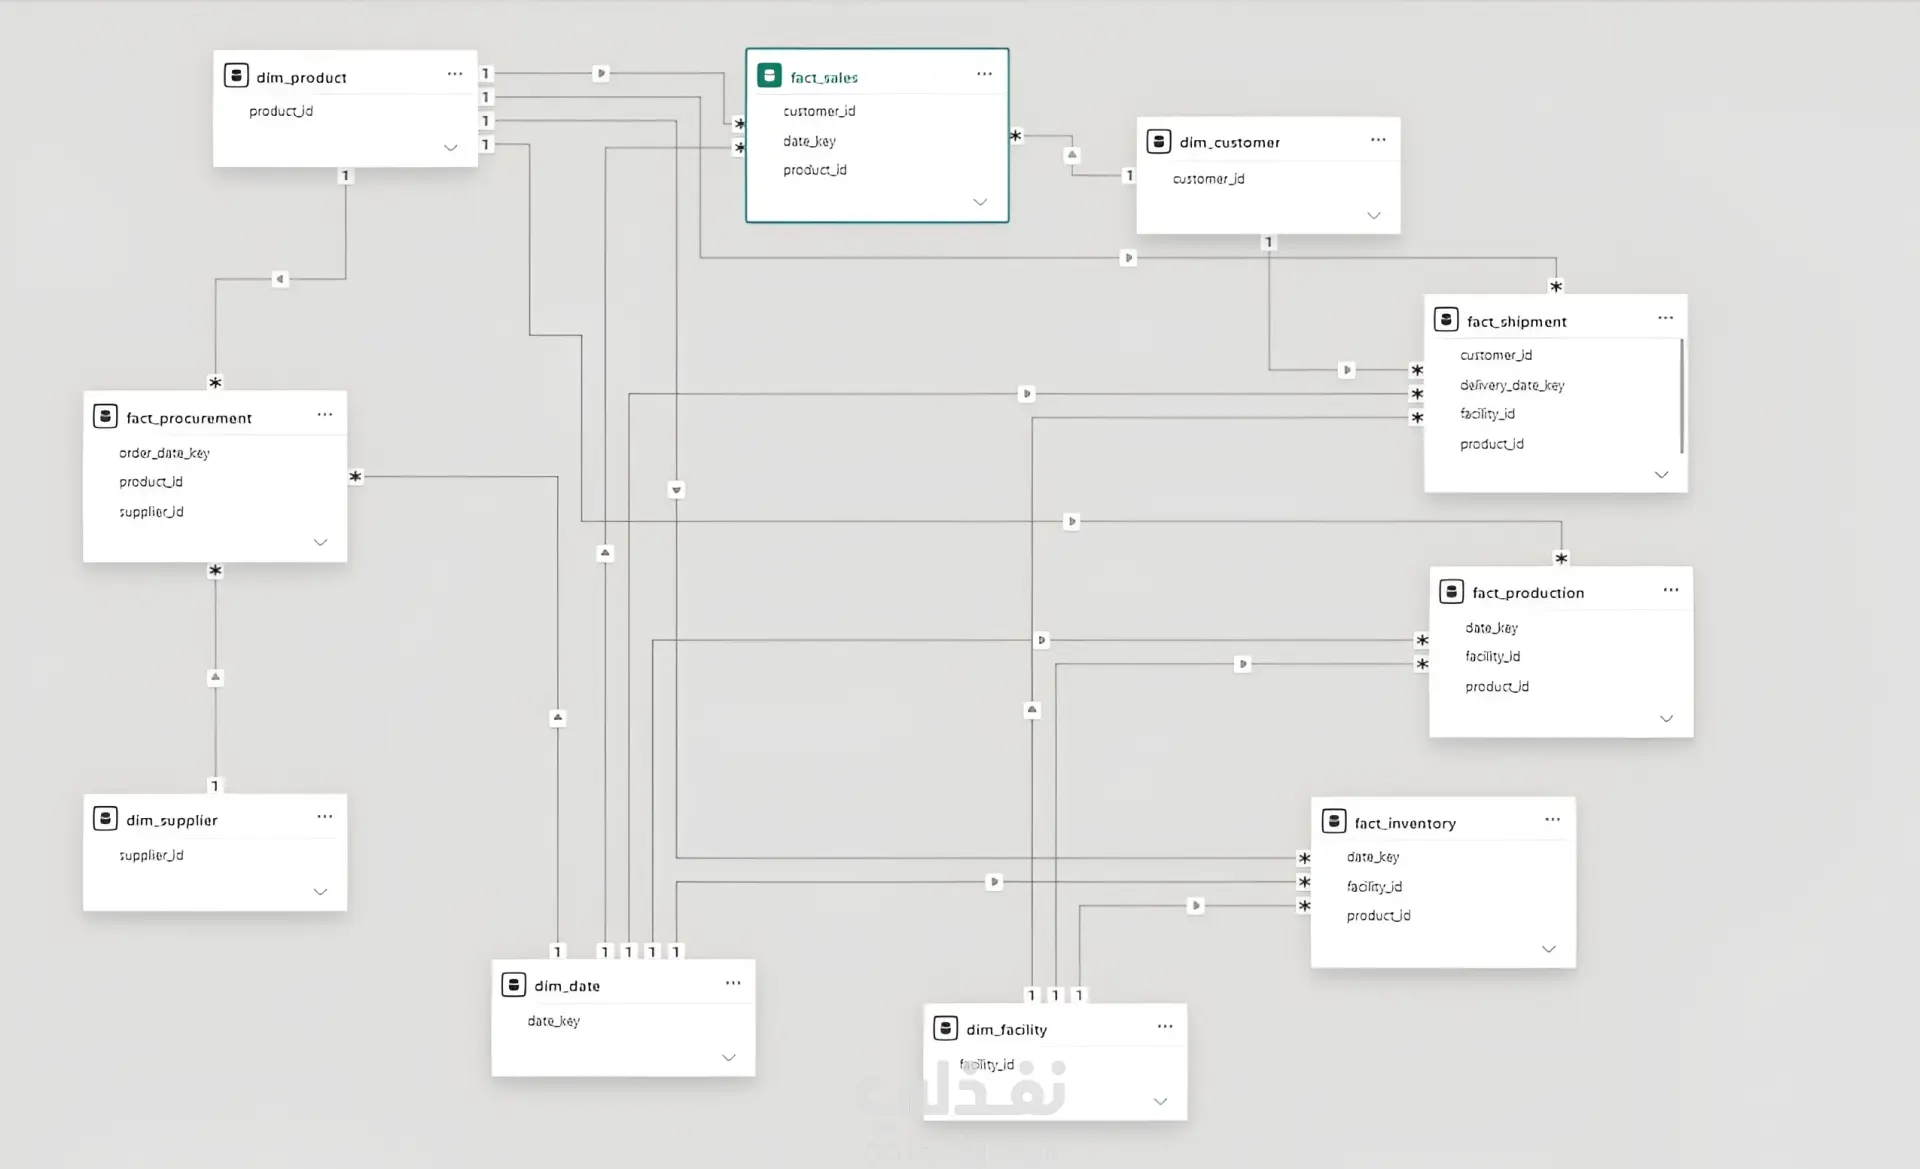Image resolution: width=1920 pixels, height=1169 pixels.
Task: Open more options for dim_date
Action: [x=733, y=983]
